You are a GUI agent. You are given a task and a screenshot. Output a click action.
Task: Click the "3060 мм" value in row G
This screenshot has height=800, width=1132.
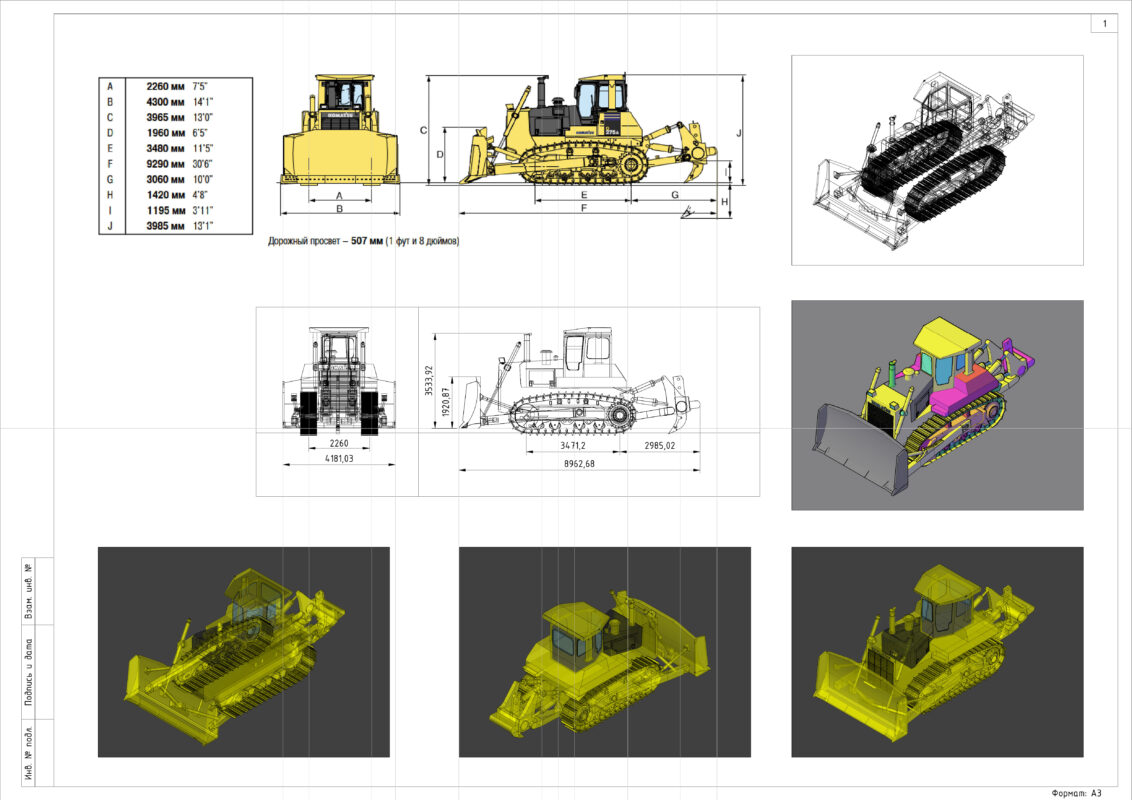(165, 180)
